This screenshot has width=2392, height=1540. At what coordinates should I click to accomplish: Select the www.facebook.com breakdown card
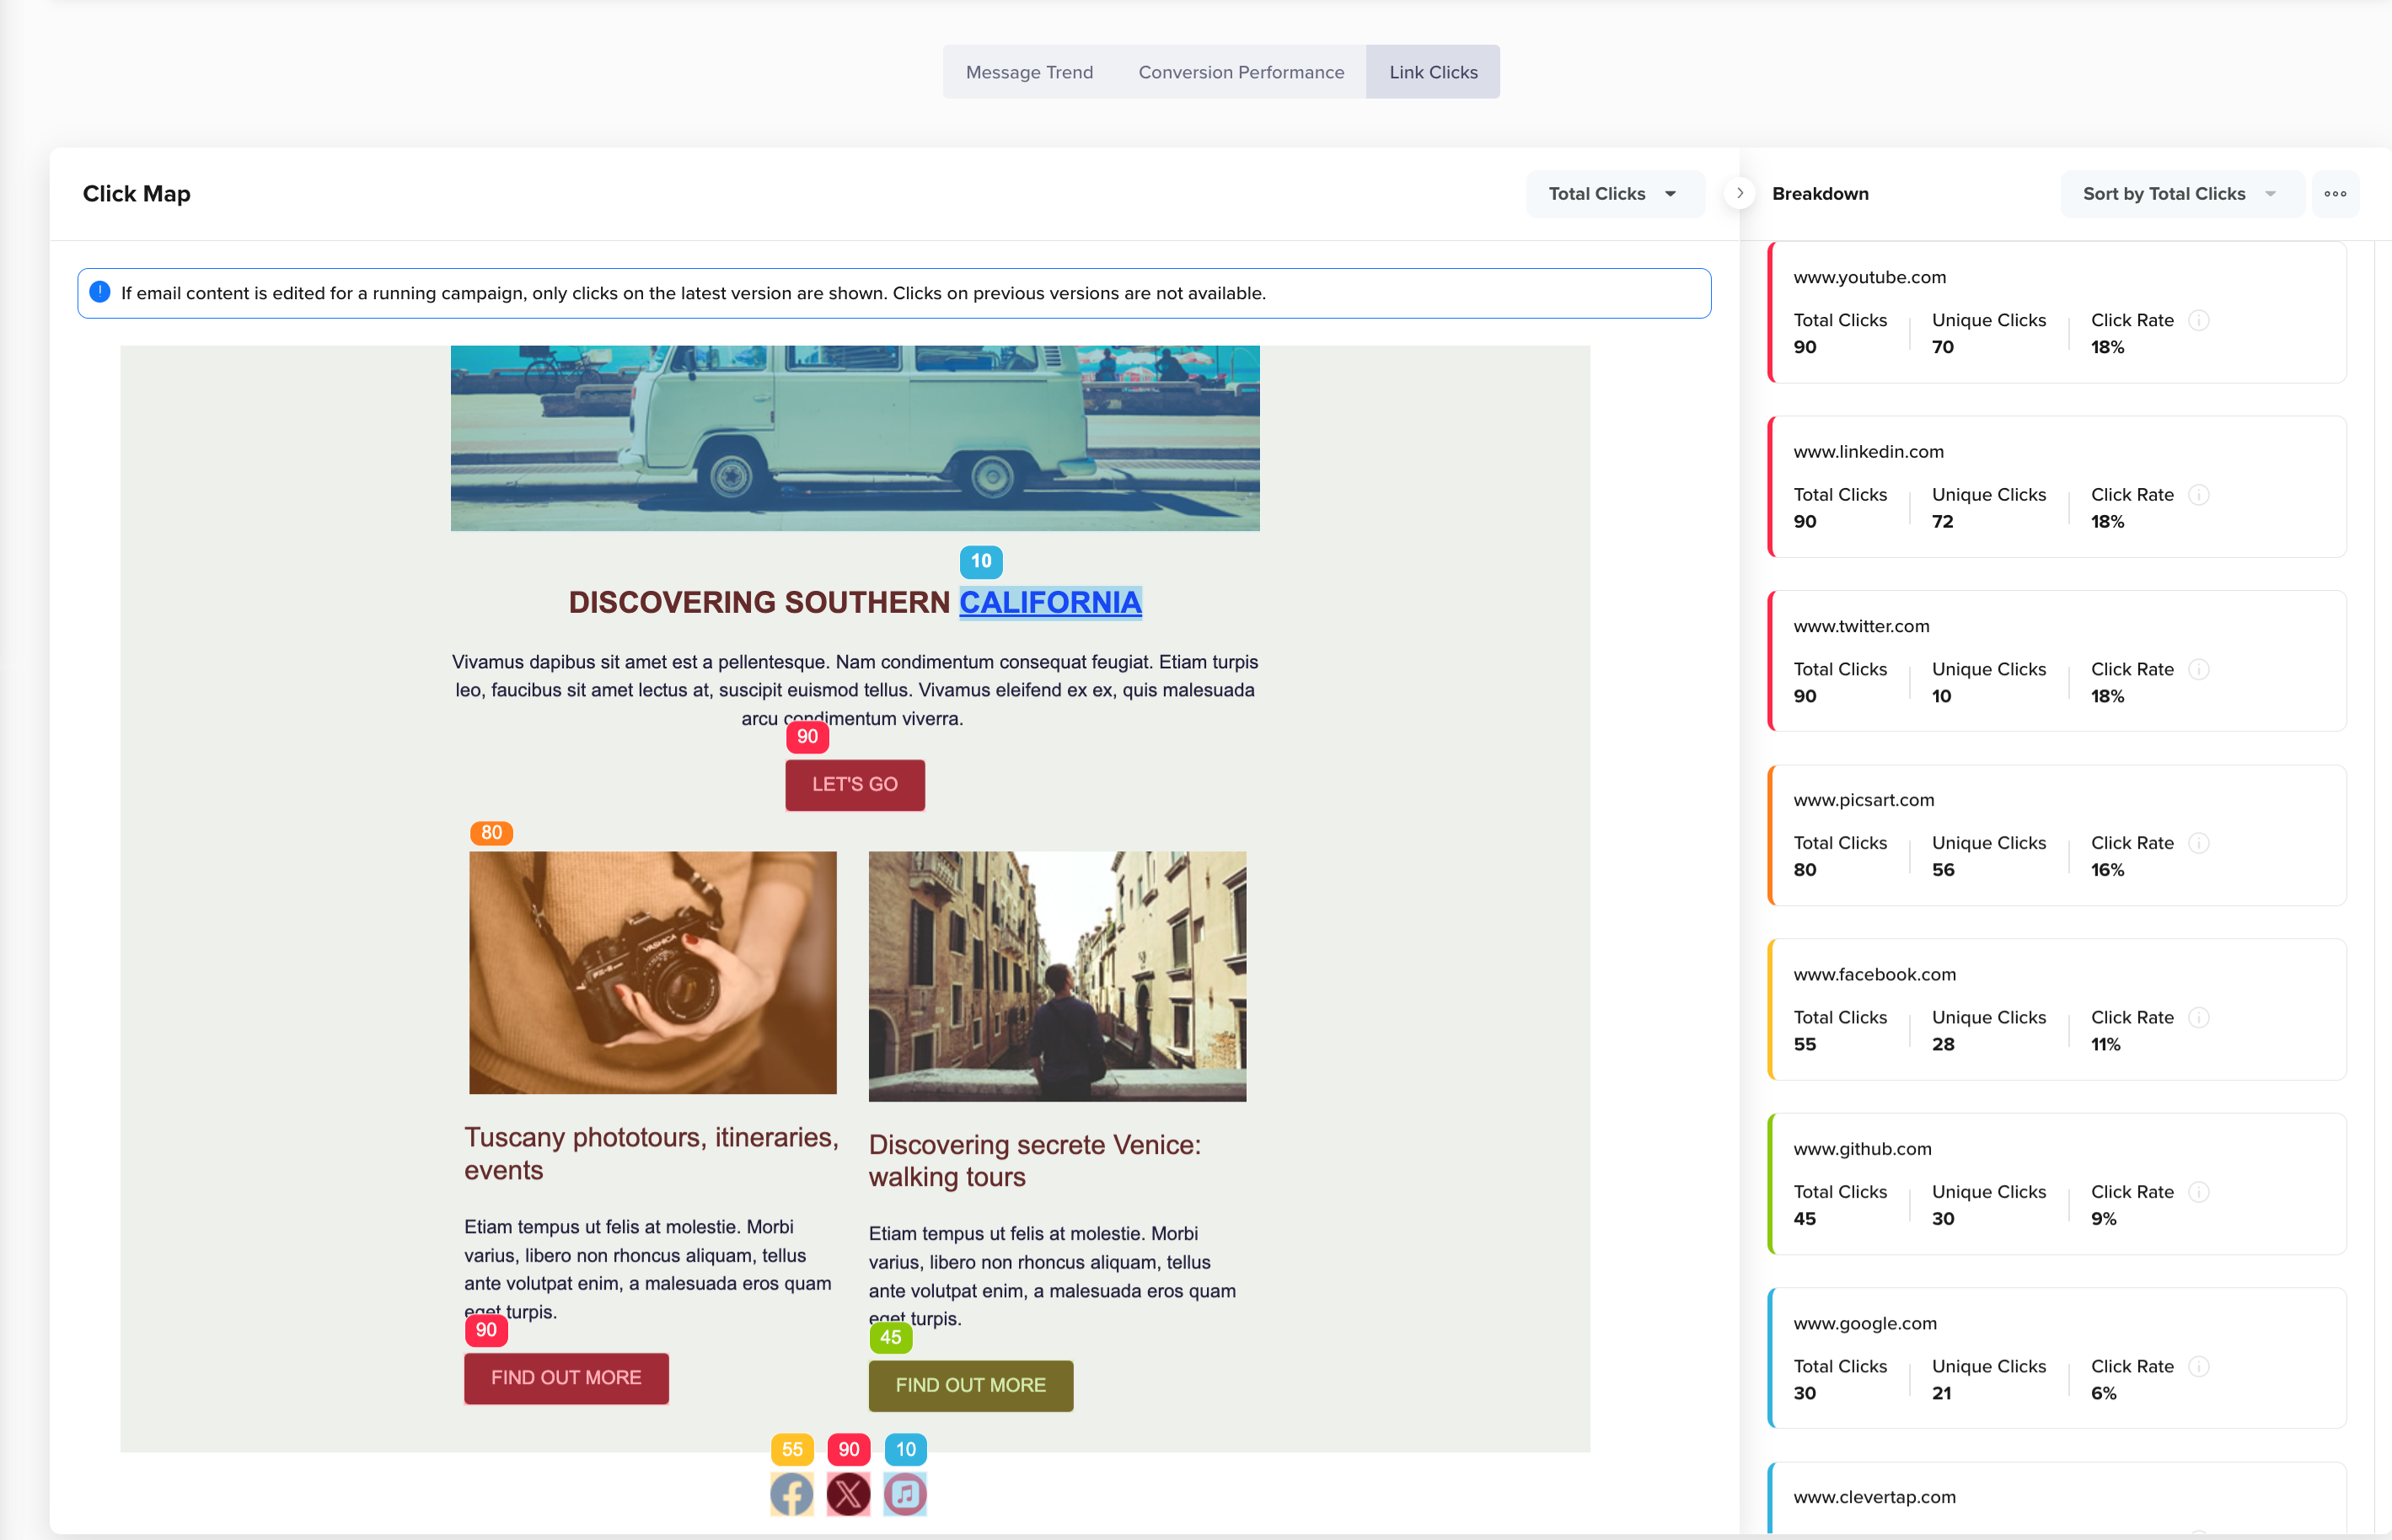pos(2056,1009)
